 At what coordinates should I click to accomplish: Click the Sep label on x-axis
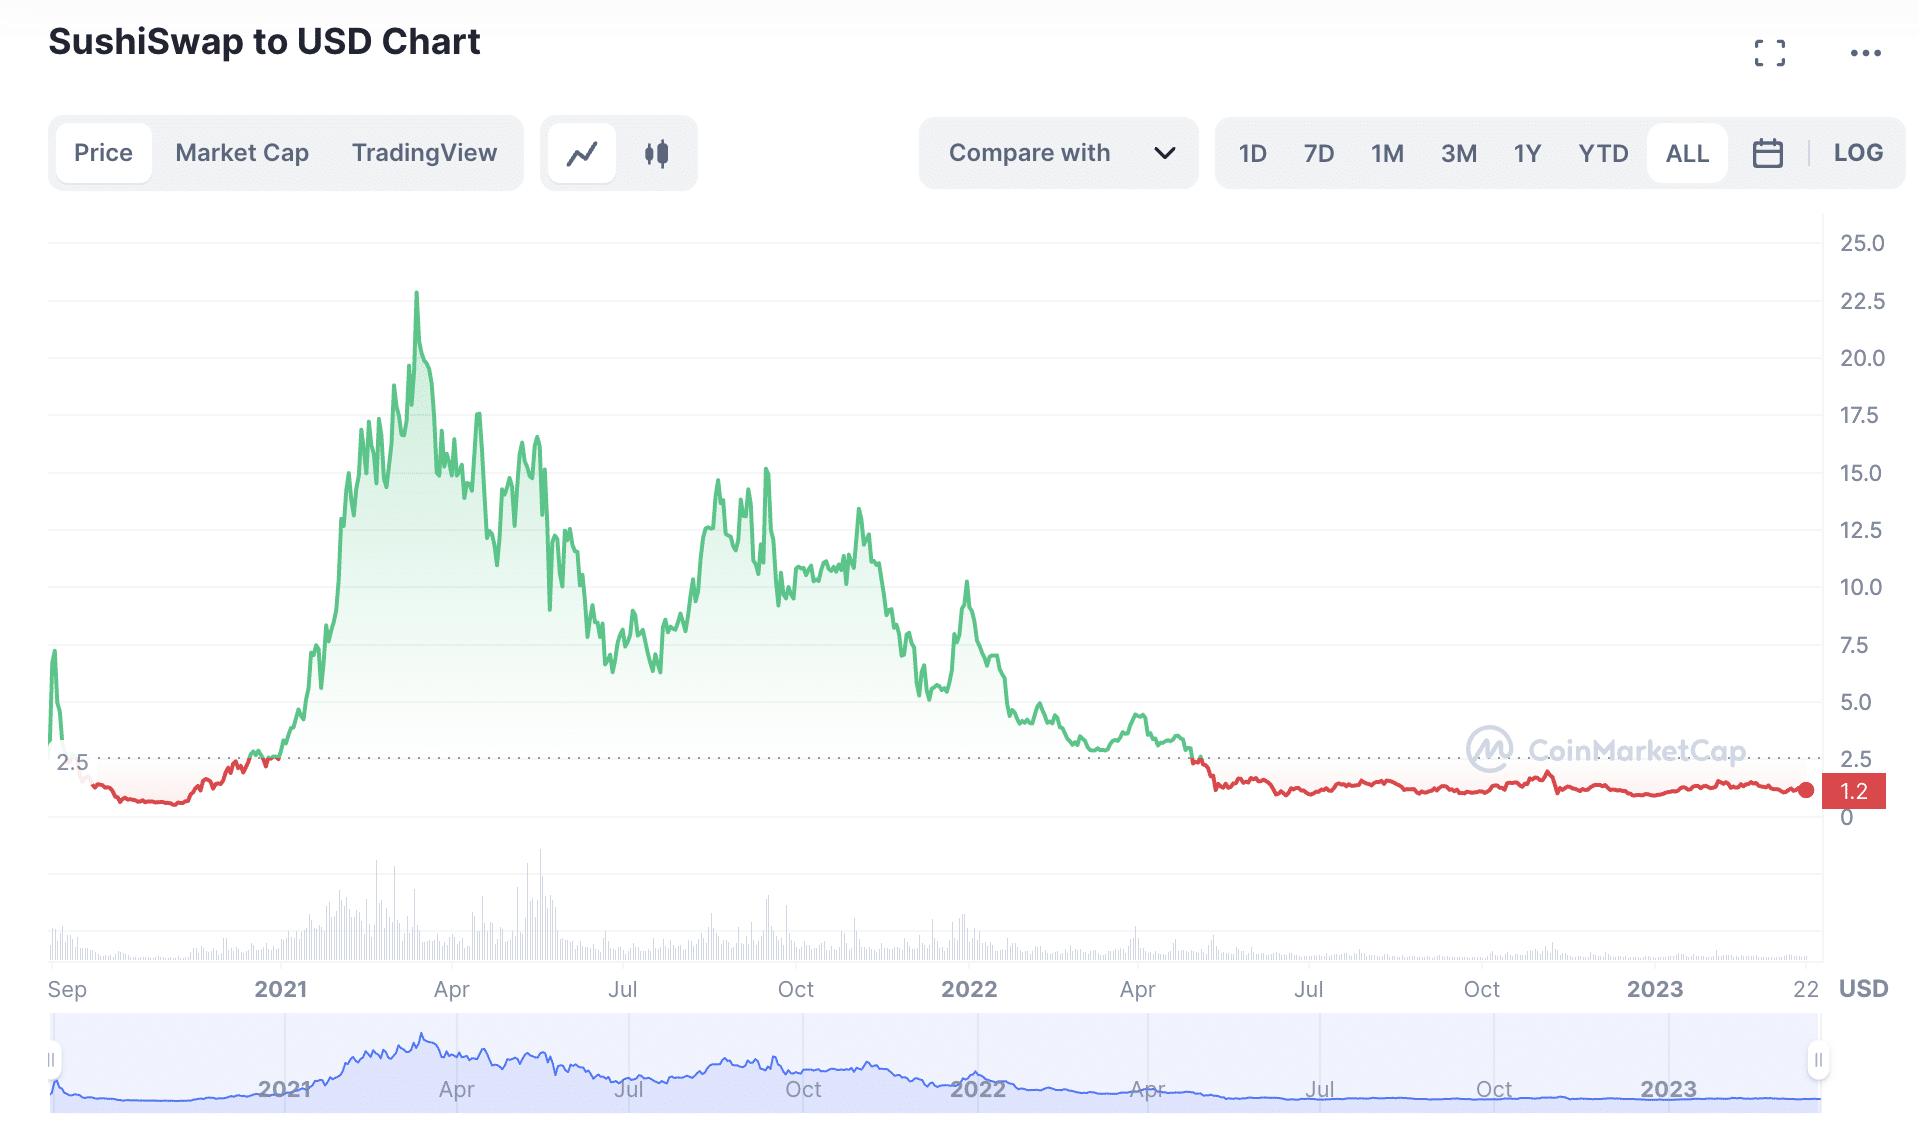67,989
